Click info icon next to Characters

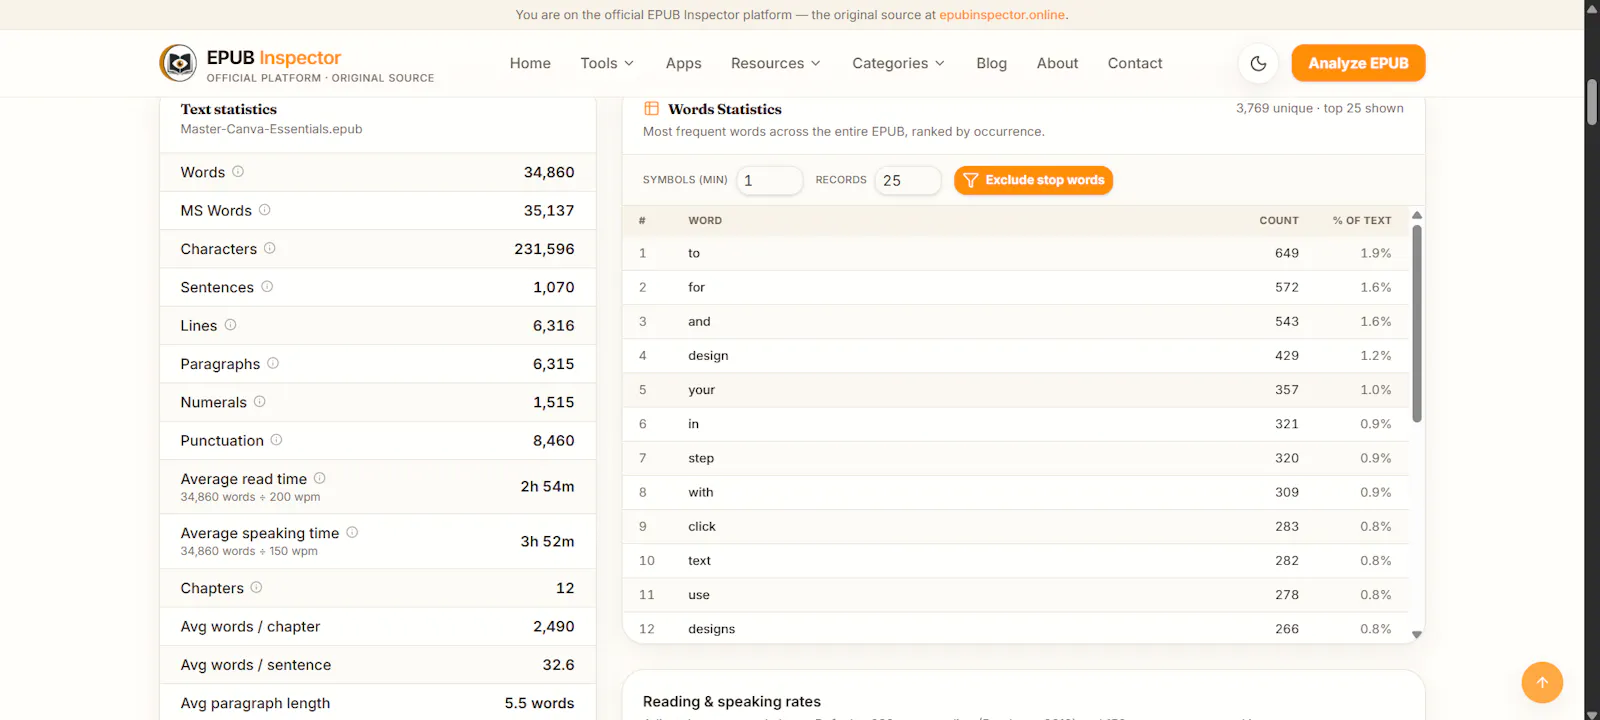(270, 248)
